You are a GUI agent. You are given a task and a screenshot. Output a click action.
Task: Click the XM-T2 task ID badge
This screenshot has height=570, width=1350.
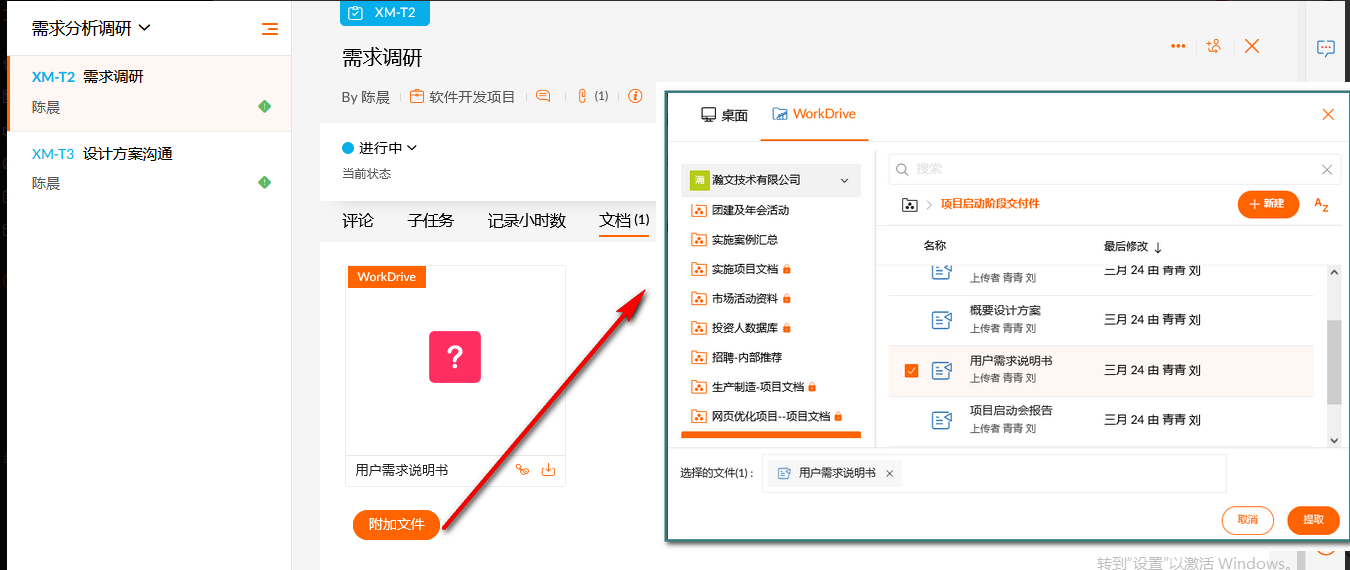[x=385, y=12]
